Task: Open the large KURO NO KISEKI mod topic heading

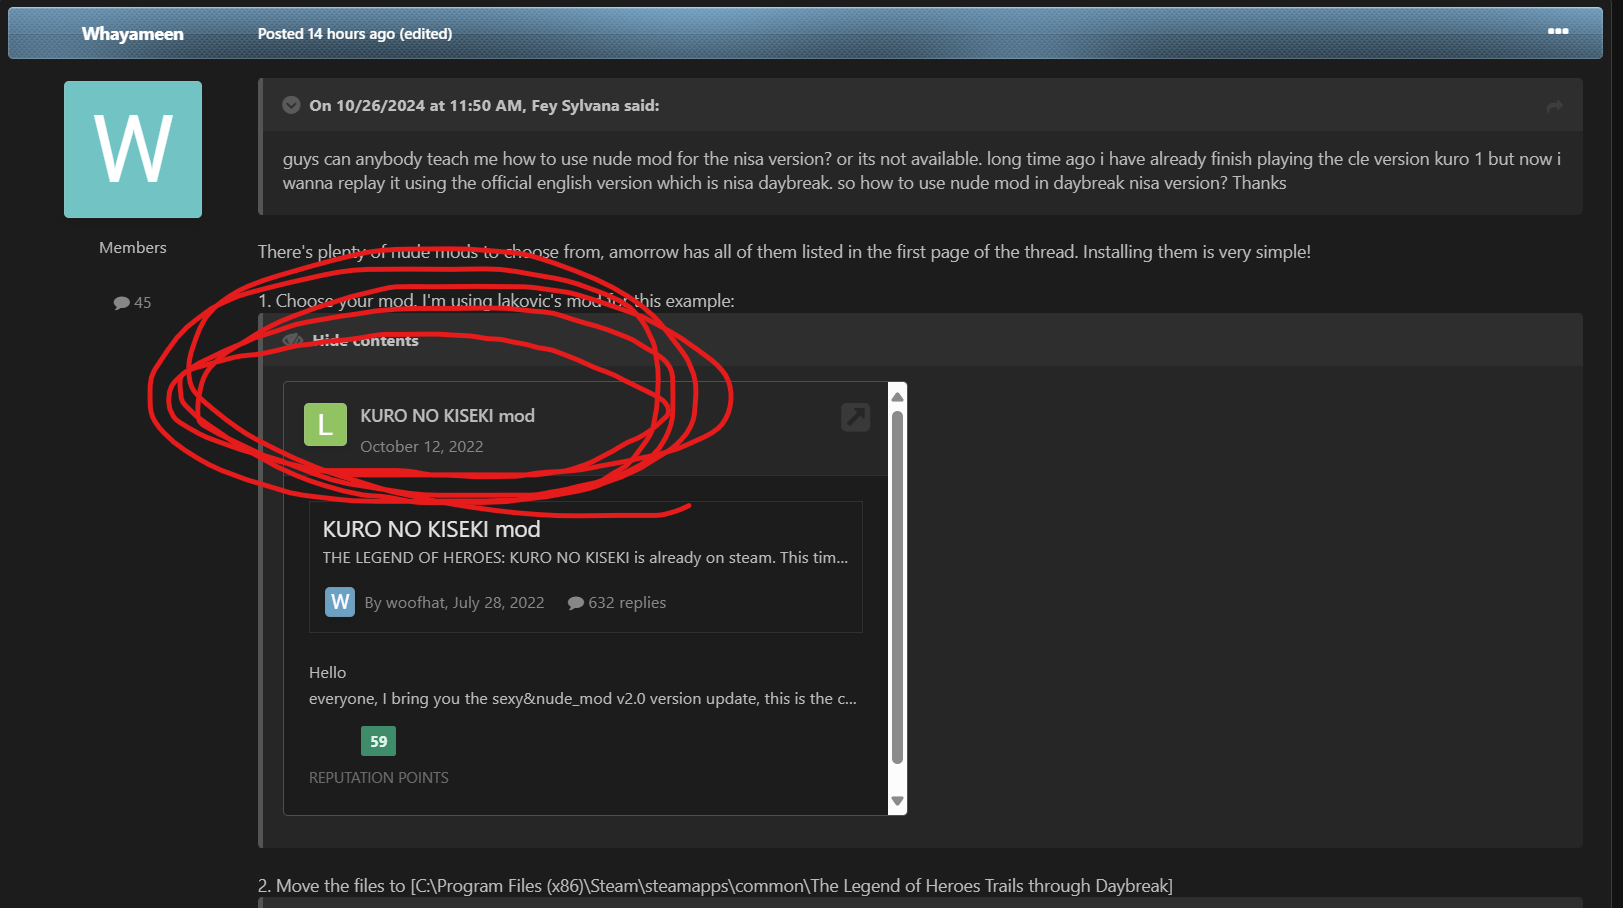Action: [x=431, y=529]
